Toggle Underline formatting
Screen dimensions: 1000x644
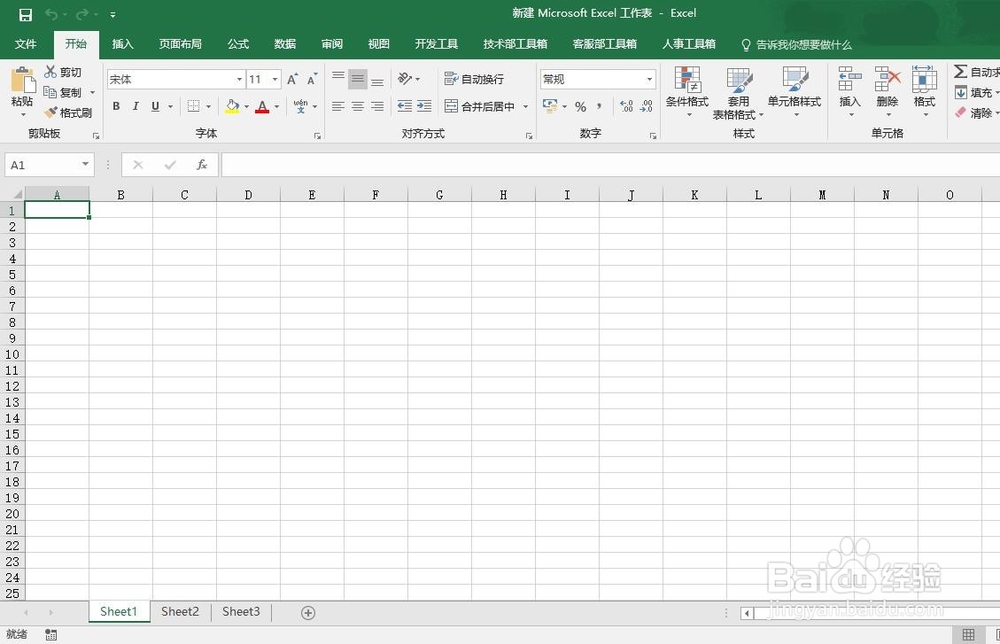pos(155,106)
